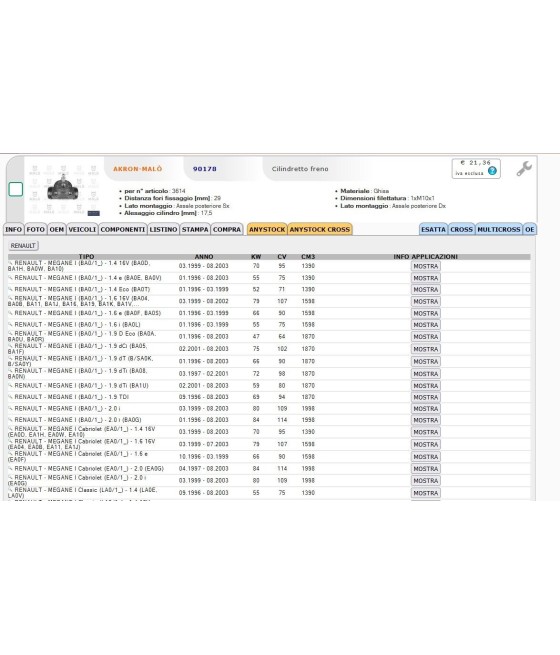Select row MEGANE I Cabriolet 2.0 (EA0G)
Screen dimensions: 560x655
(x=269, y=469)
